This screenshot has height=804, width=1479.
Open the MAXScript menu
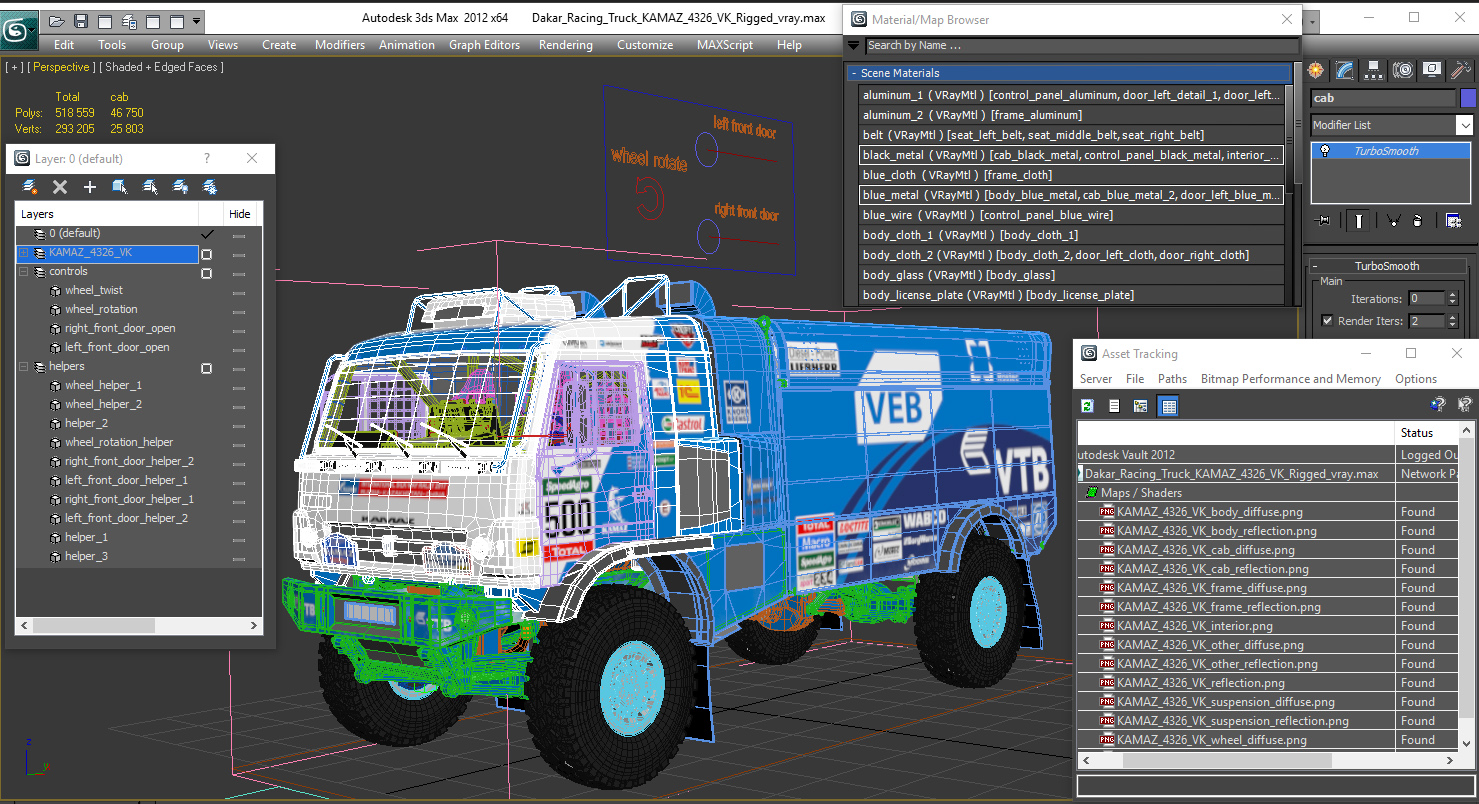pyautogui.click(x=725, y=45)
